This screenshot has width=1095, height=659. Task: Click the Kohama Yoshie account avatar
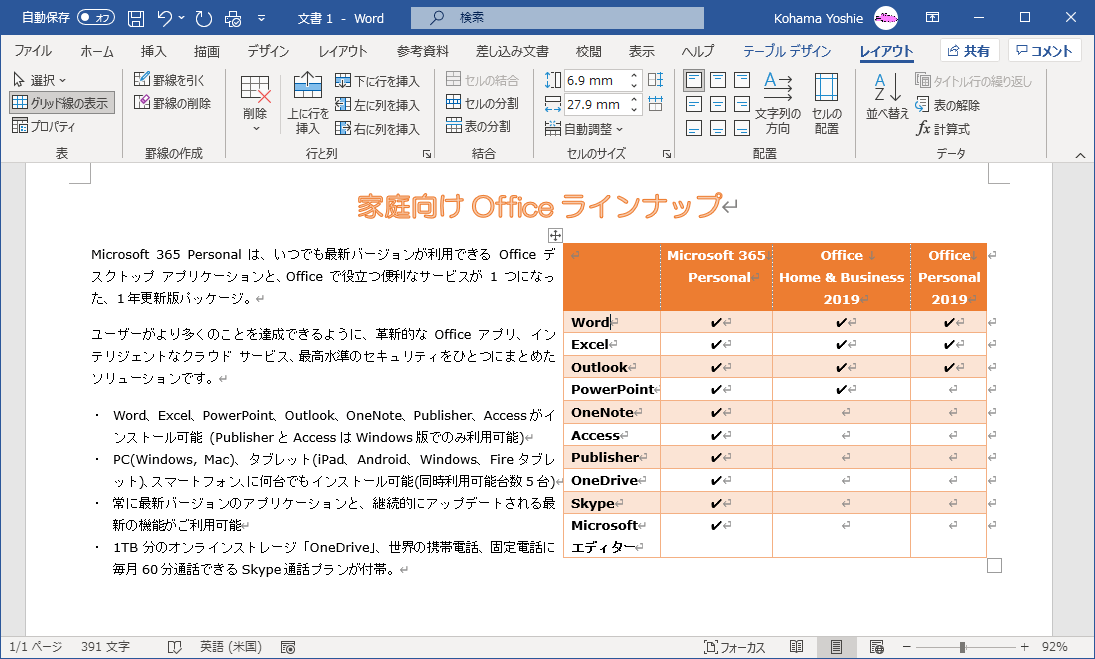point(885,18)
